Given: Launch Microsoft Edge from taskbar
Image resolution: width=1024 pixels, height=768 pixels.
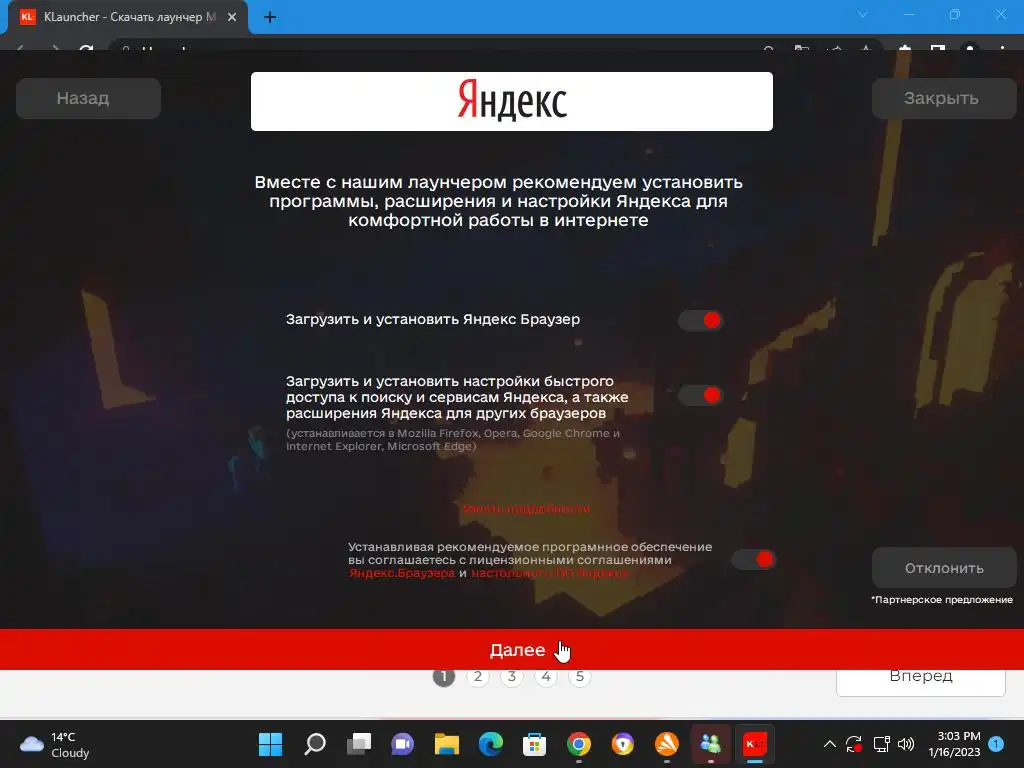Looking at the screenshot, I should point(490,744).
